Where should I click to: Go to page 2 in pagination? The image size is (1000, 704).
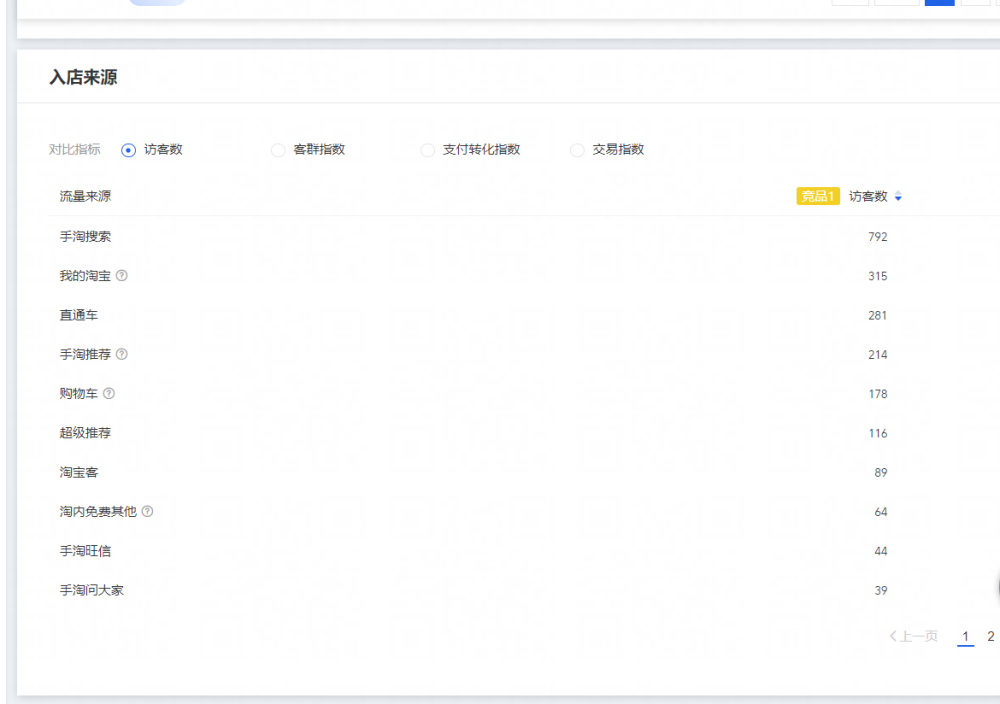(990, 636)
